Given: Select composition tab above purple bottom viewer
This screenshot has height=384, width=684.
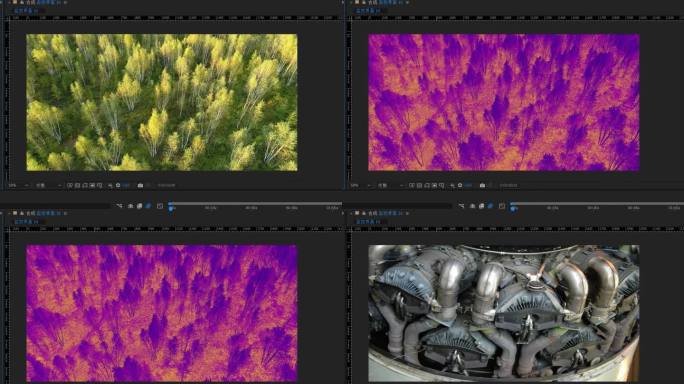Looking at the screenshot, I should pos(26,222).
